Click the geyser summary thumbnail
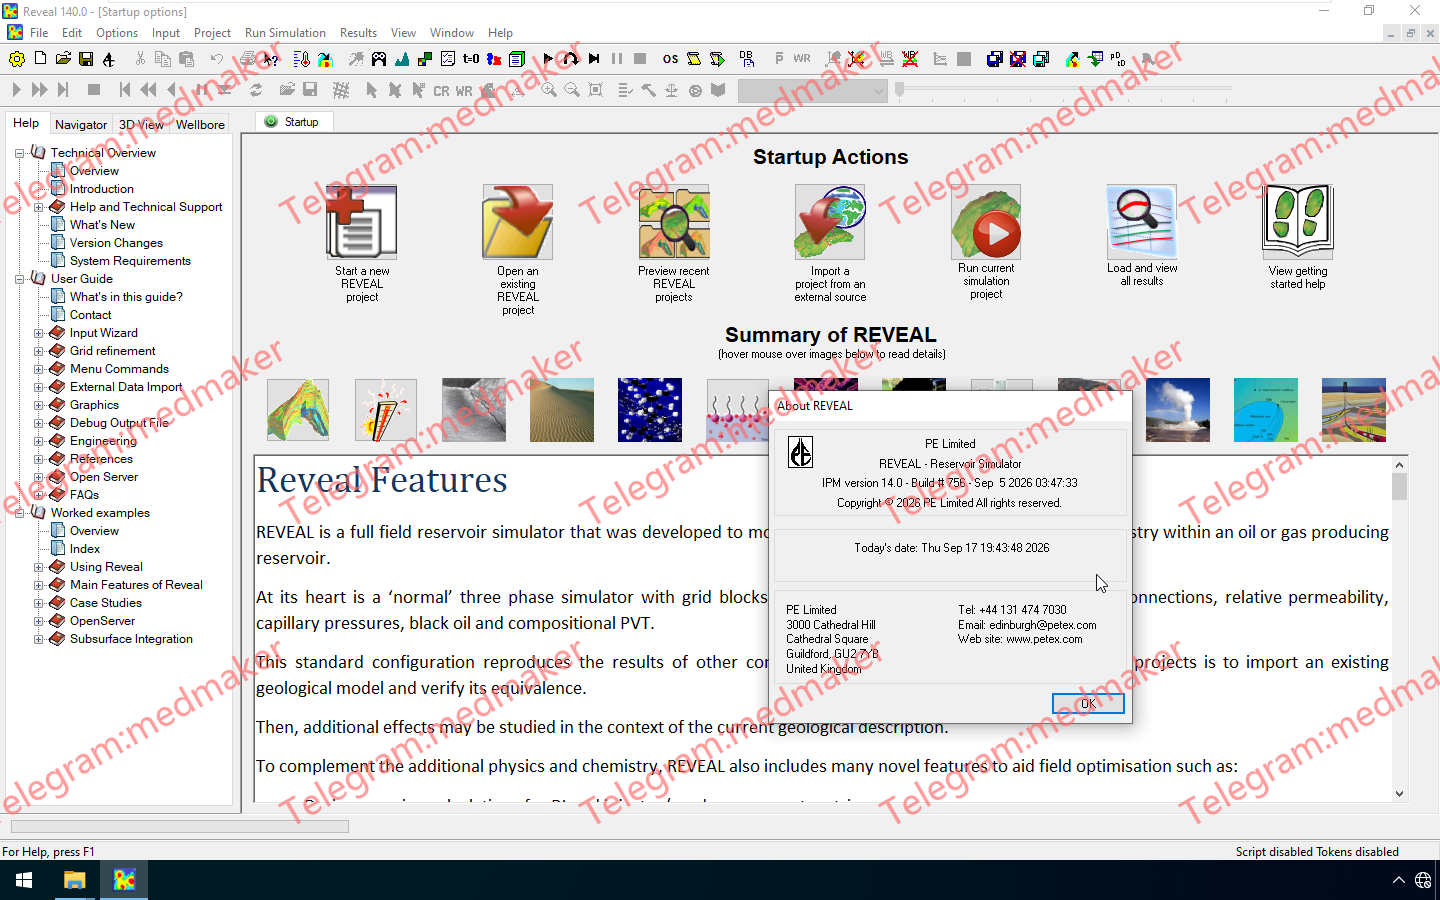1440x900 pixels. point(1178,410)
